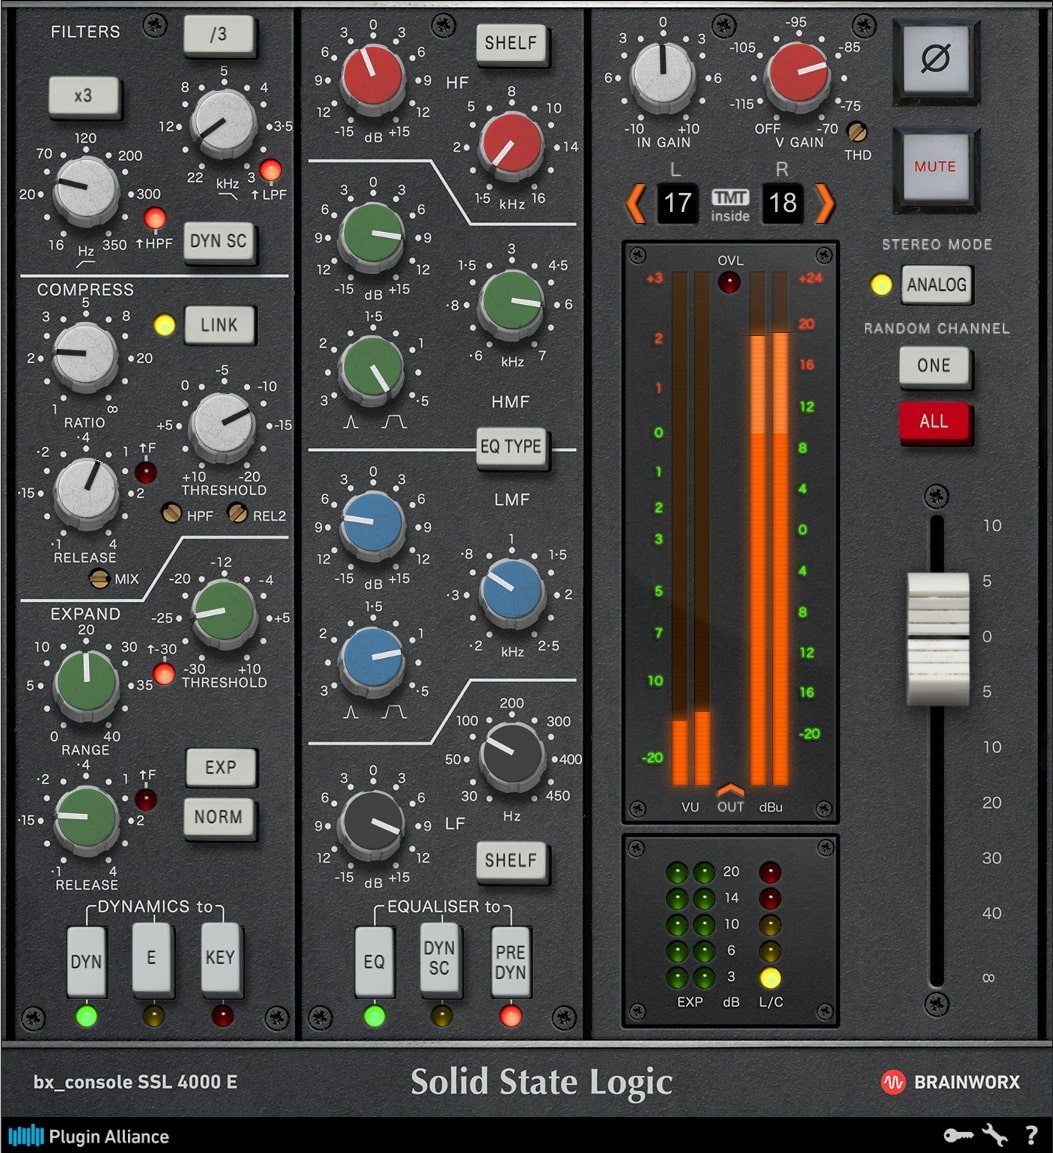Click the 'bx_console SSL 4000 E' text

135,1082
